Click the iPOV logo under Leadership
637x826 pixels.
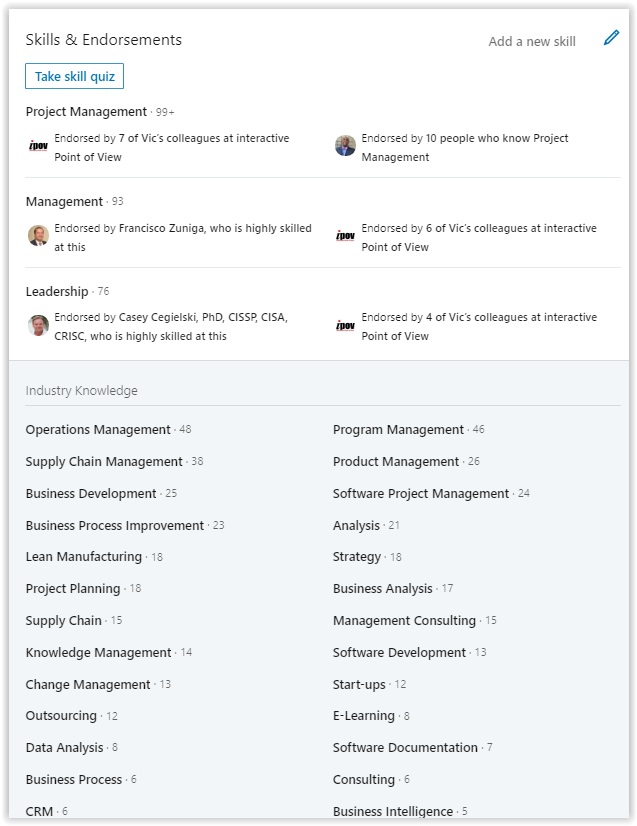[345, 326]
